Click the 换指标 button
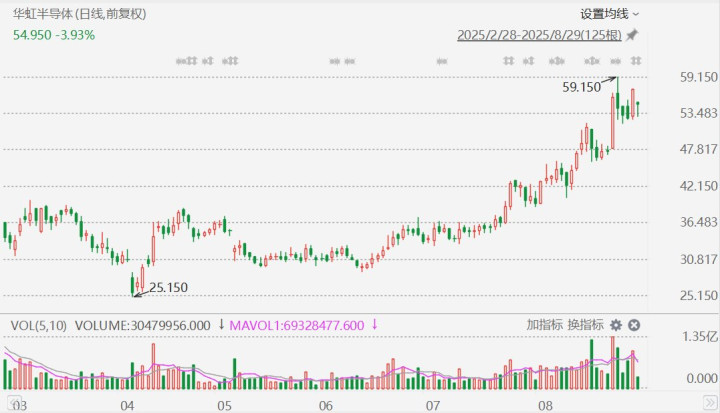Screen dimensions: 720x413 [x=585, y=325]
